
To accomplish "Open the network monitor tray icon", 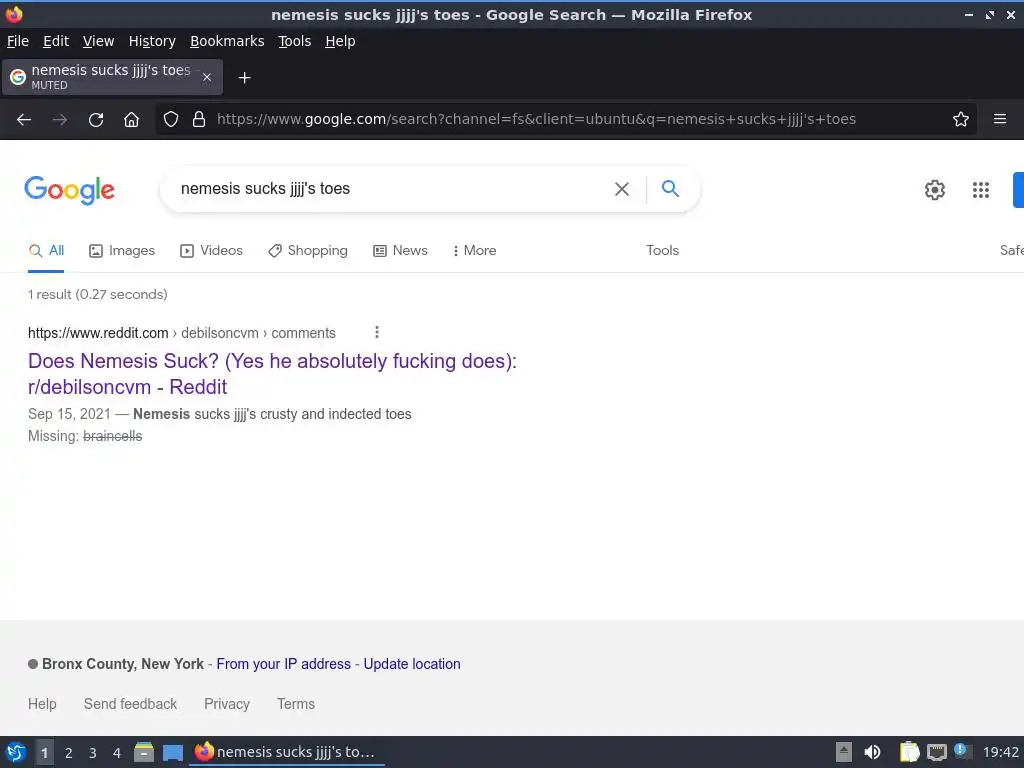I will coord(936,753).
